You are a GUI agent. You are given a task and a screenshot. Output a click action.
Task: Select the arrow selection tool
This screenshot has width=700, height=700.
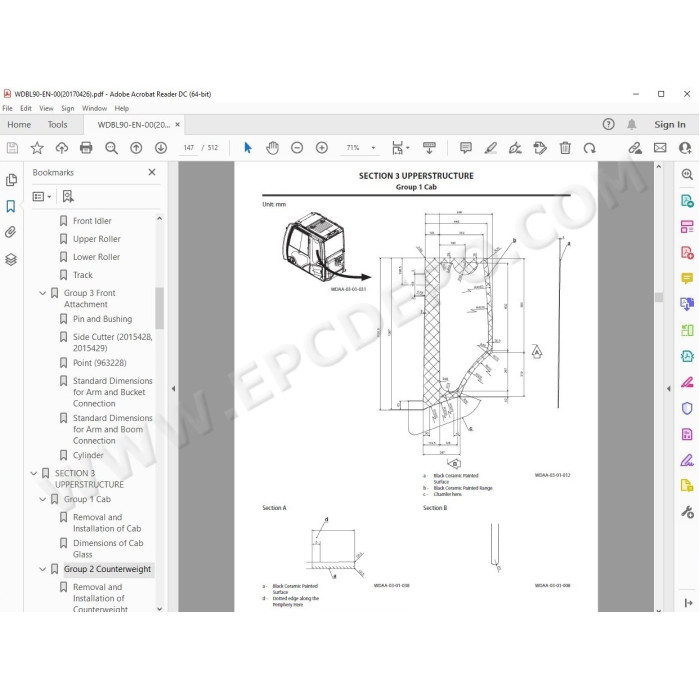(248, 148)
